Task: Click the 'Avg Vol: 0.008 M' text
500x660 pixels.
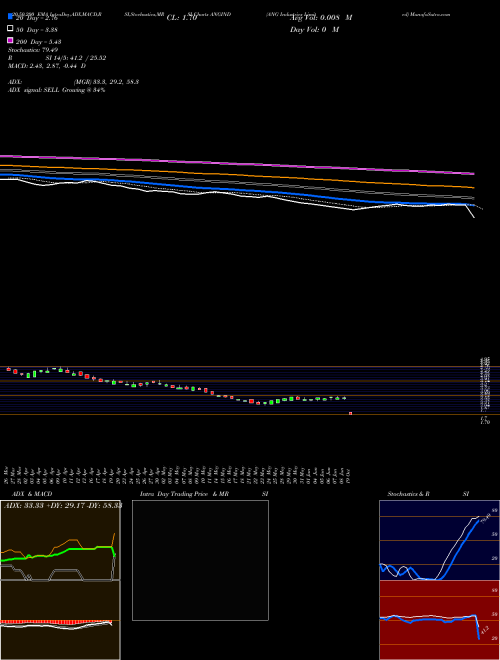Action: (321, 18)
